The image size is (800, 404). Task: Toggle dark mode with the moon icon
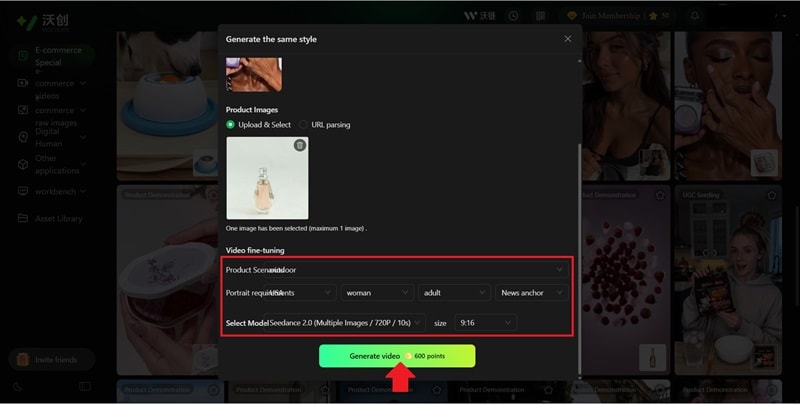(x=18, y=387)
